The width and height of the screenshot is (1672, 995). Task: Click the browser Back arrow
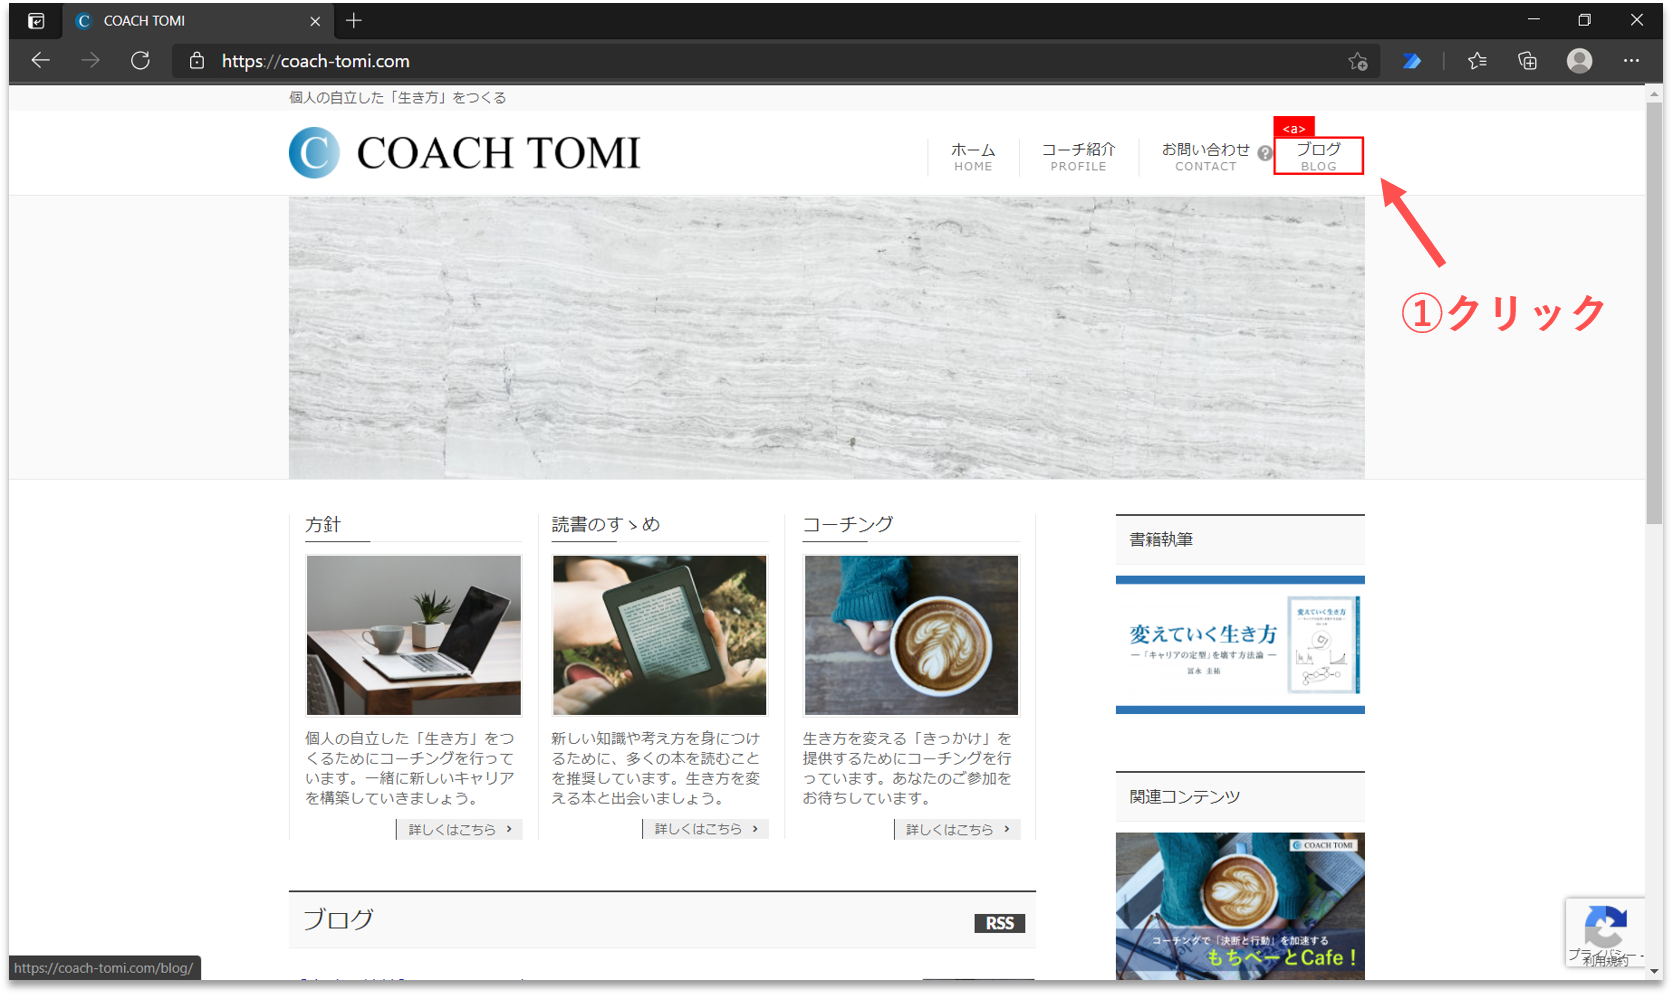40,61
